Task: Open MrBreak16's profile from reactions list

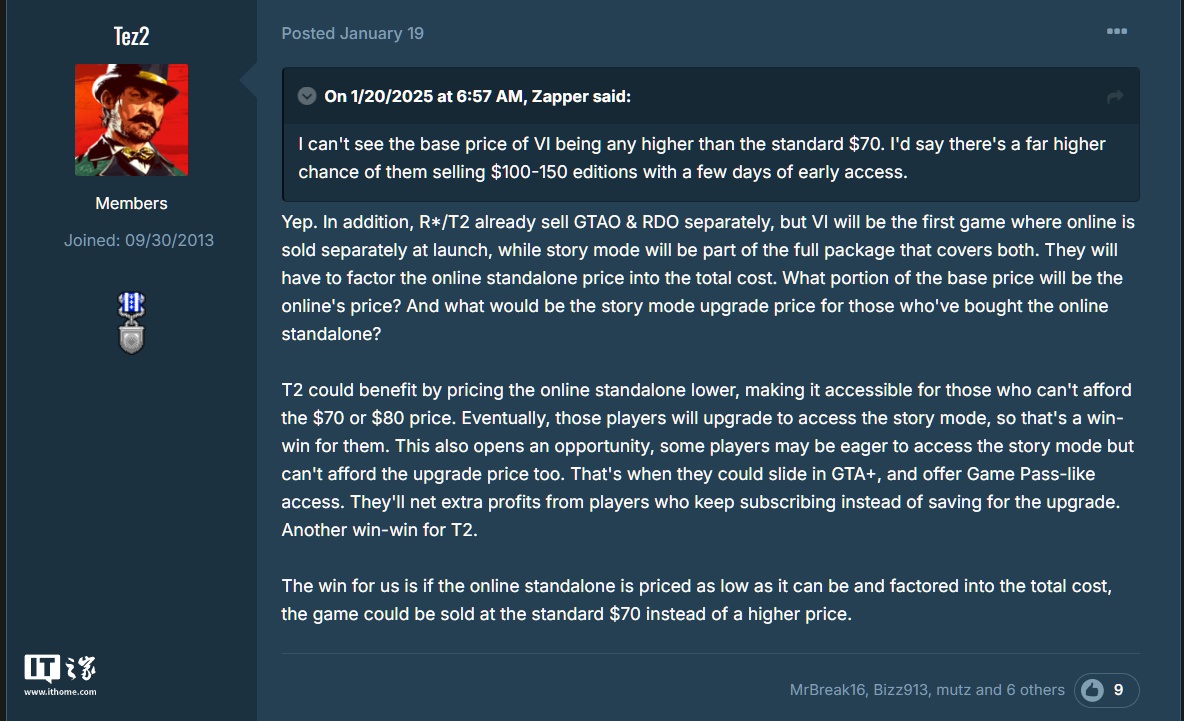Action: tap(827, 690)
